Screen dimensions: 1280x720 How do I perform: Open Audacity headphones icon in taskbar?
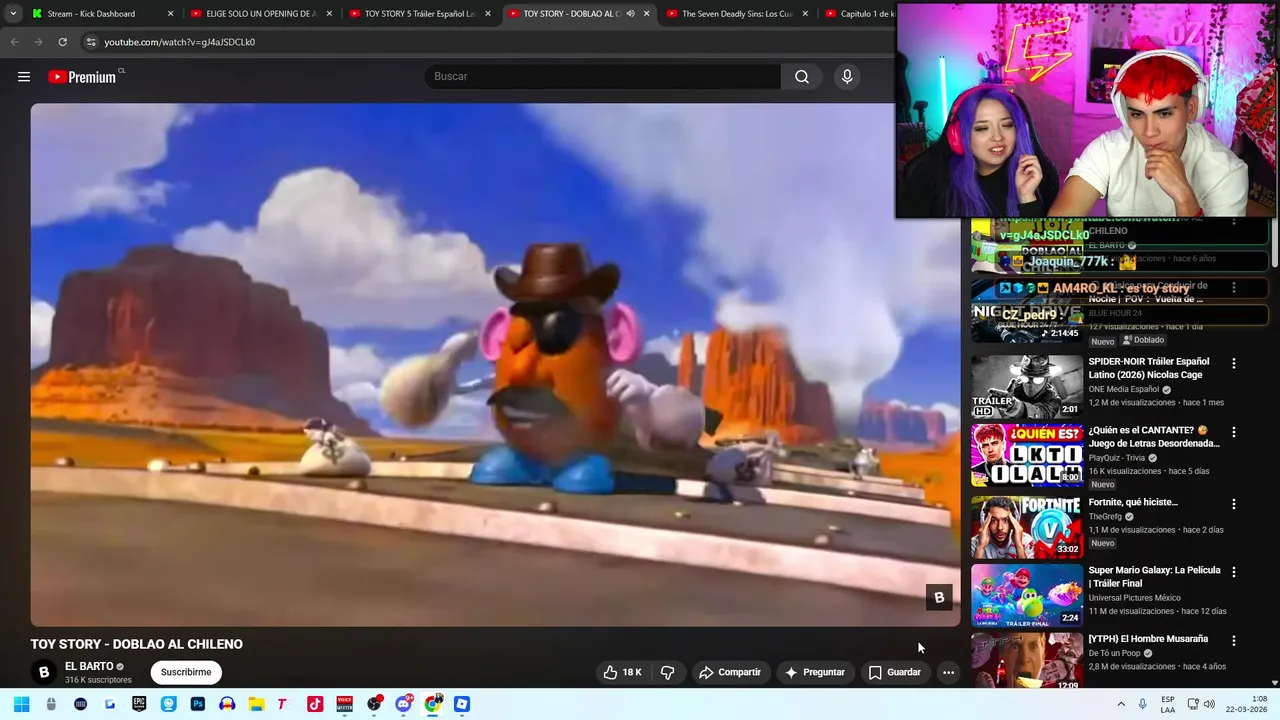pyautogui.click(x=227, y=704)
